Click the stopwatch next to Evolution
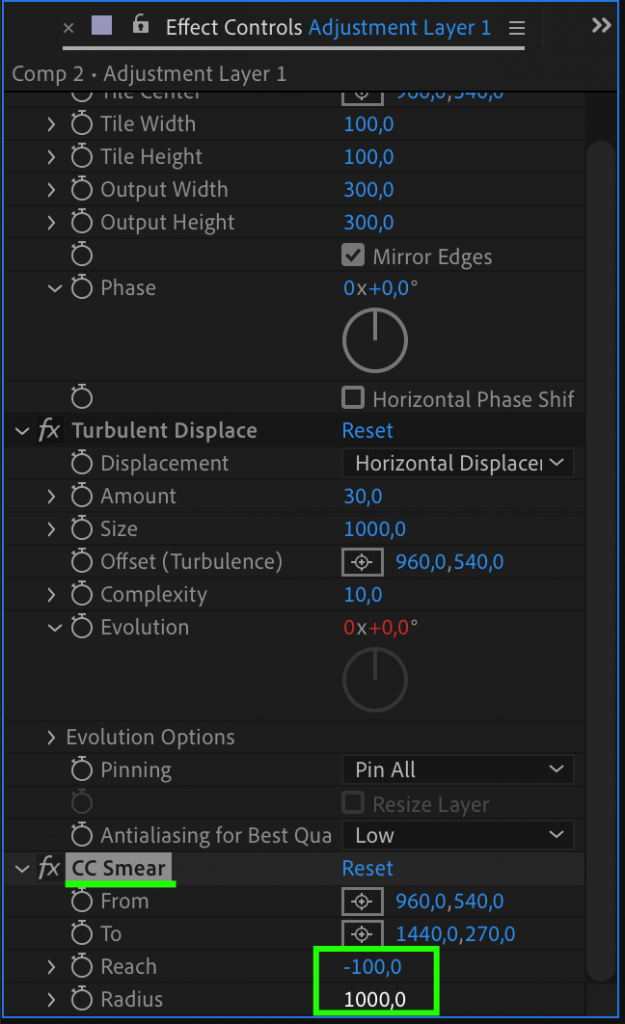This screenshot has width=625, height=1024. (x=81, y=627)
